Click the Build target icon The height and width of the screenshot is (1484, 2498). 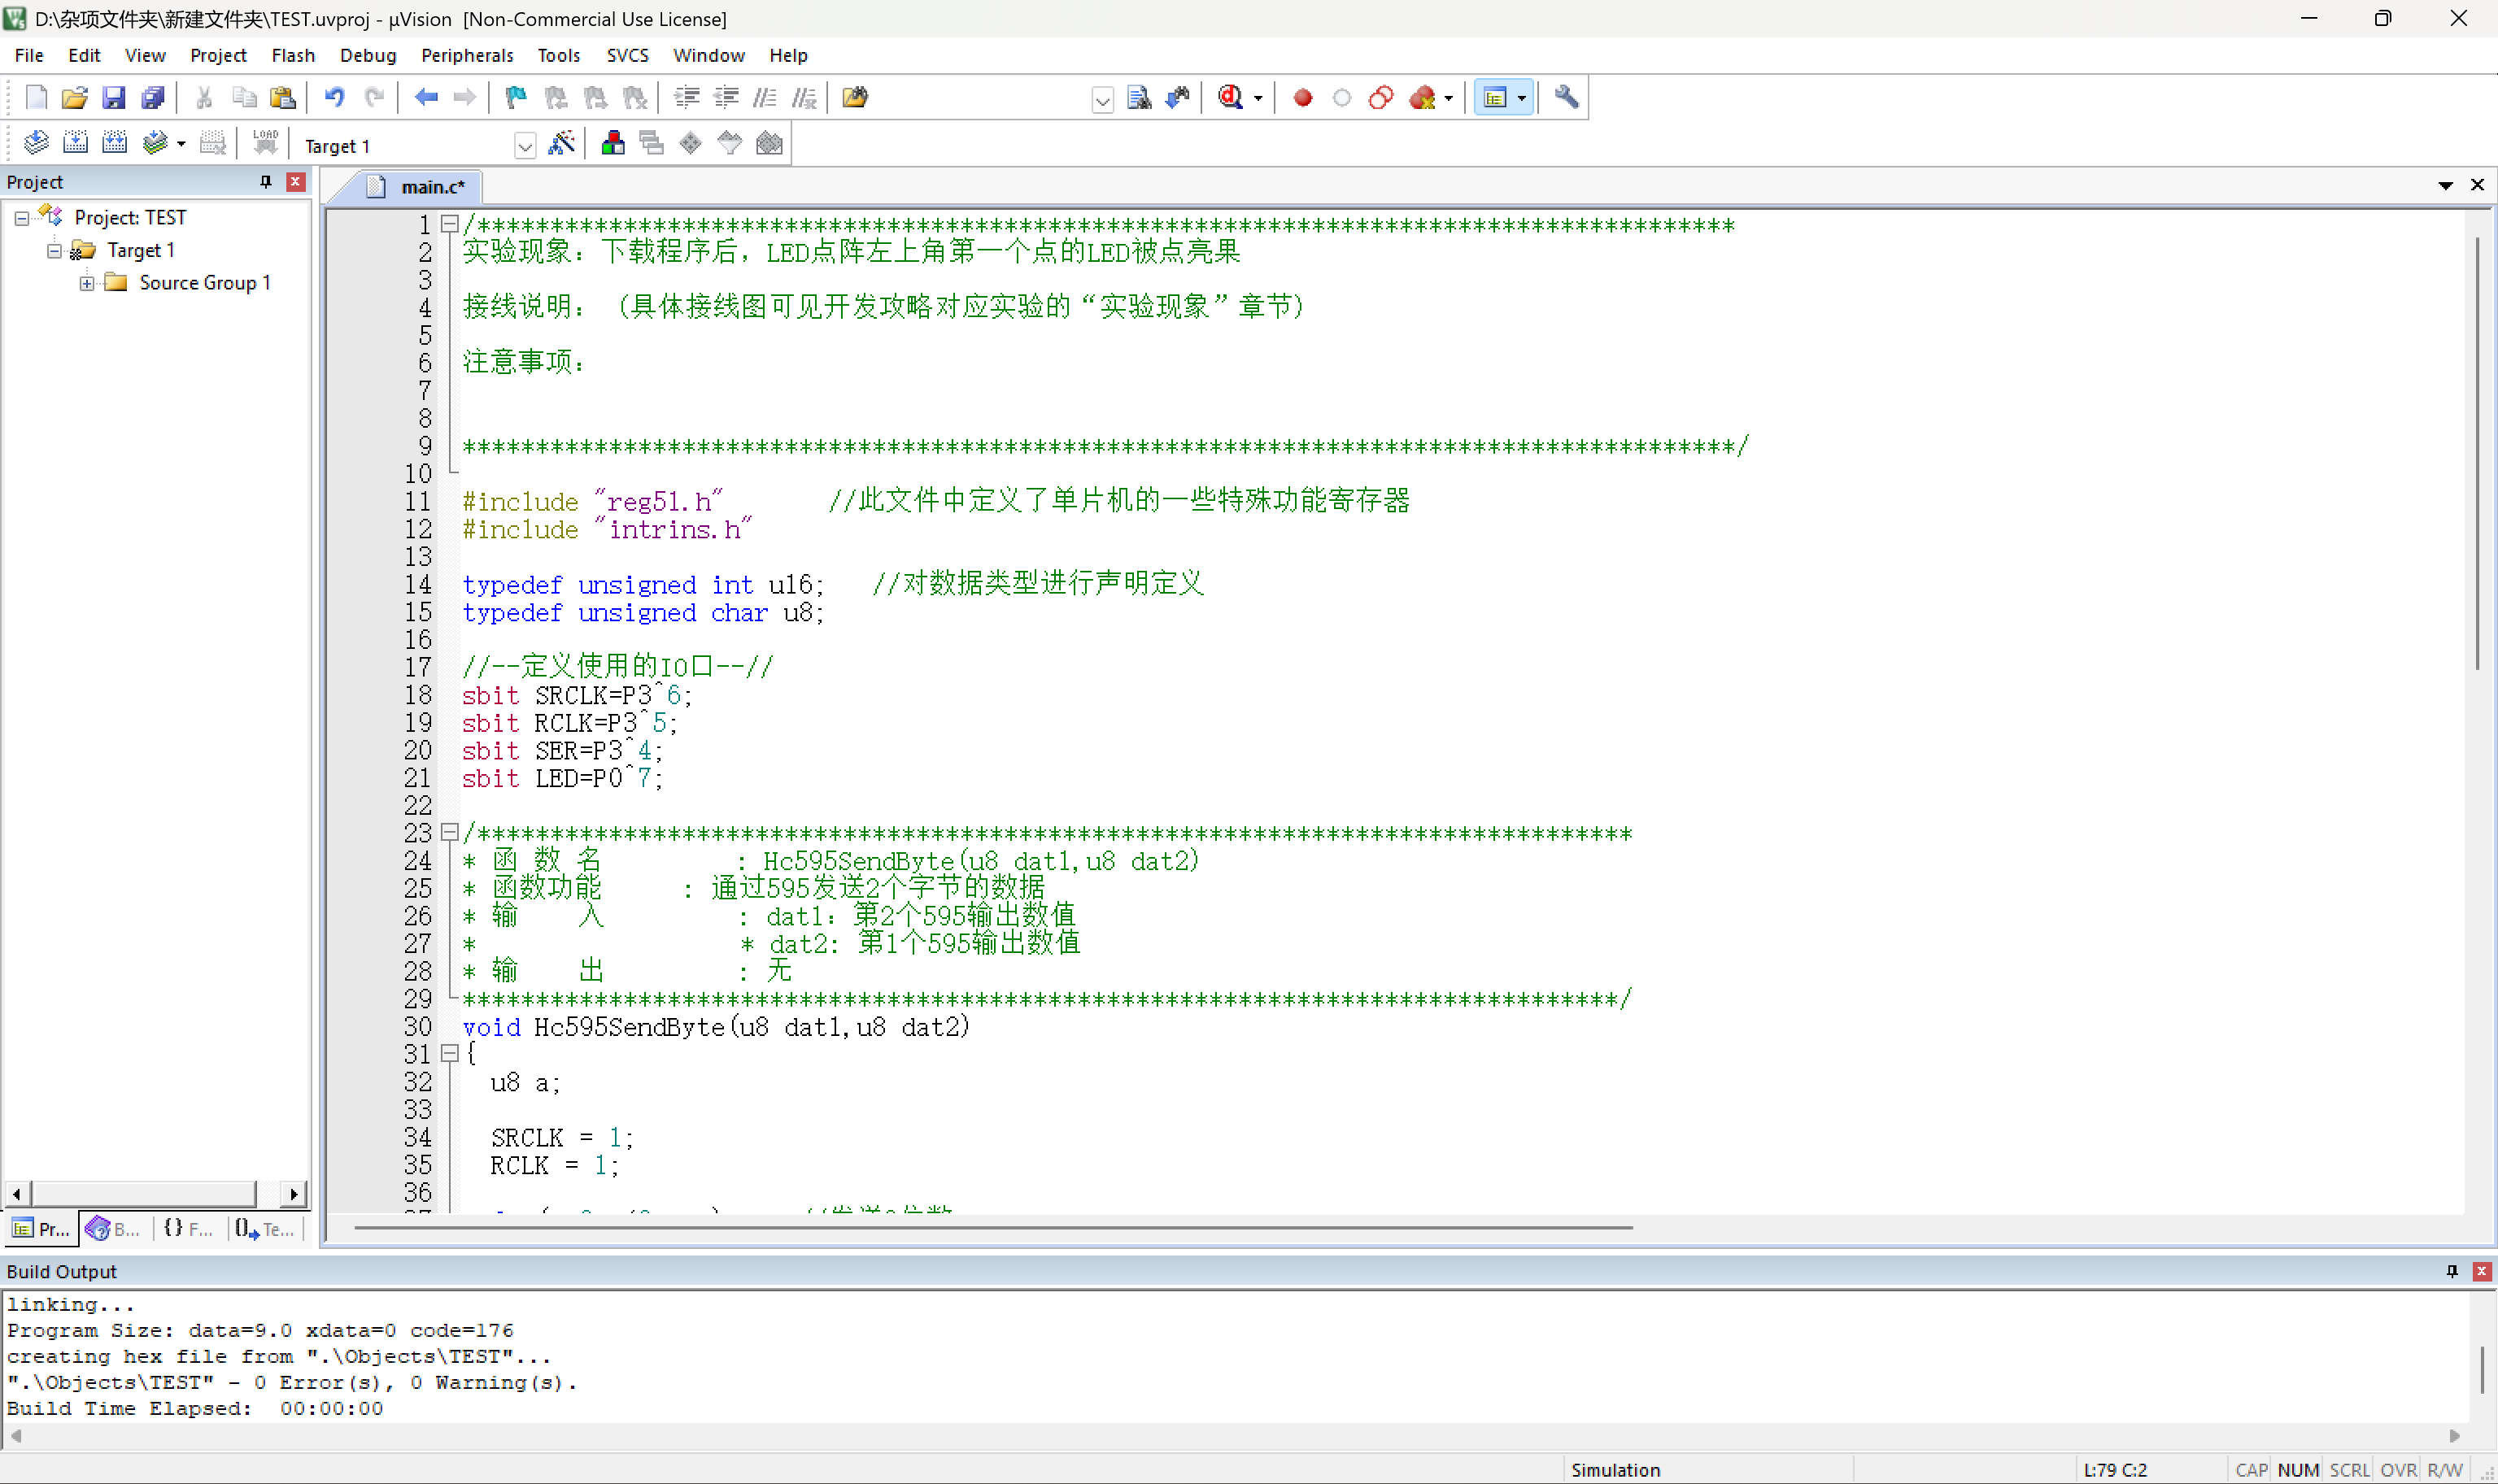(x=75, y=144)
